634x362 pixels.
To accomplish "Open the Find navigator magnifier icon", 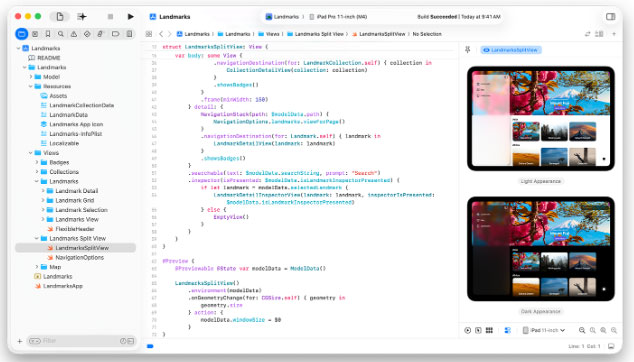I will pos(61,34).
